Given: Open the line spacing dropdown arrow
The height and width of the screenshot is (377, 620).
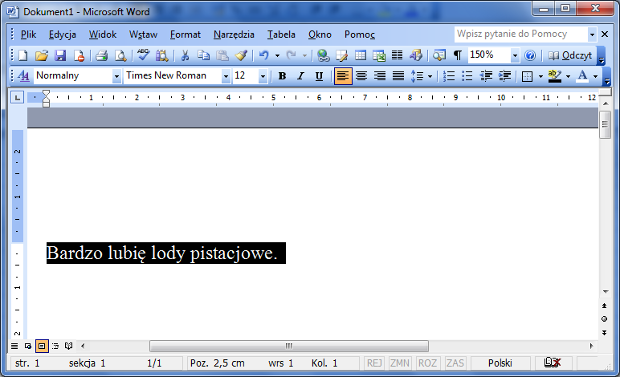Looking at the screenshot, I should (430, 76).
